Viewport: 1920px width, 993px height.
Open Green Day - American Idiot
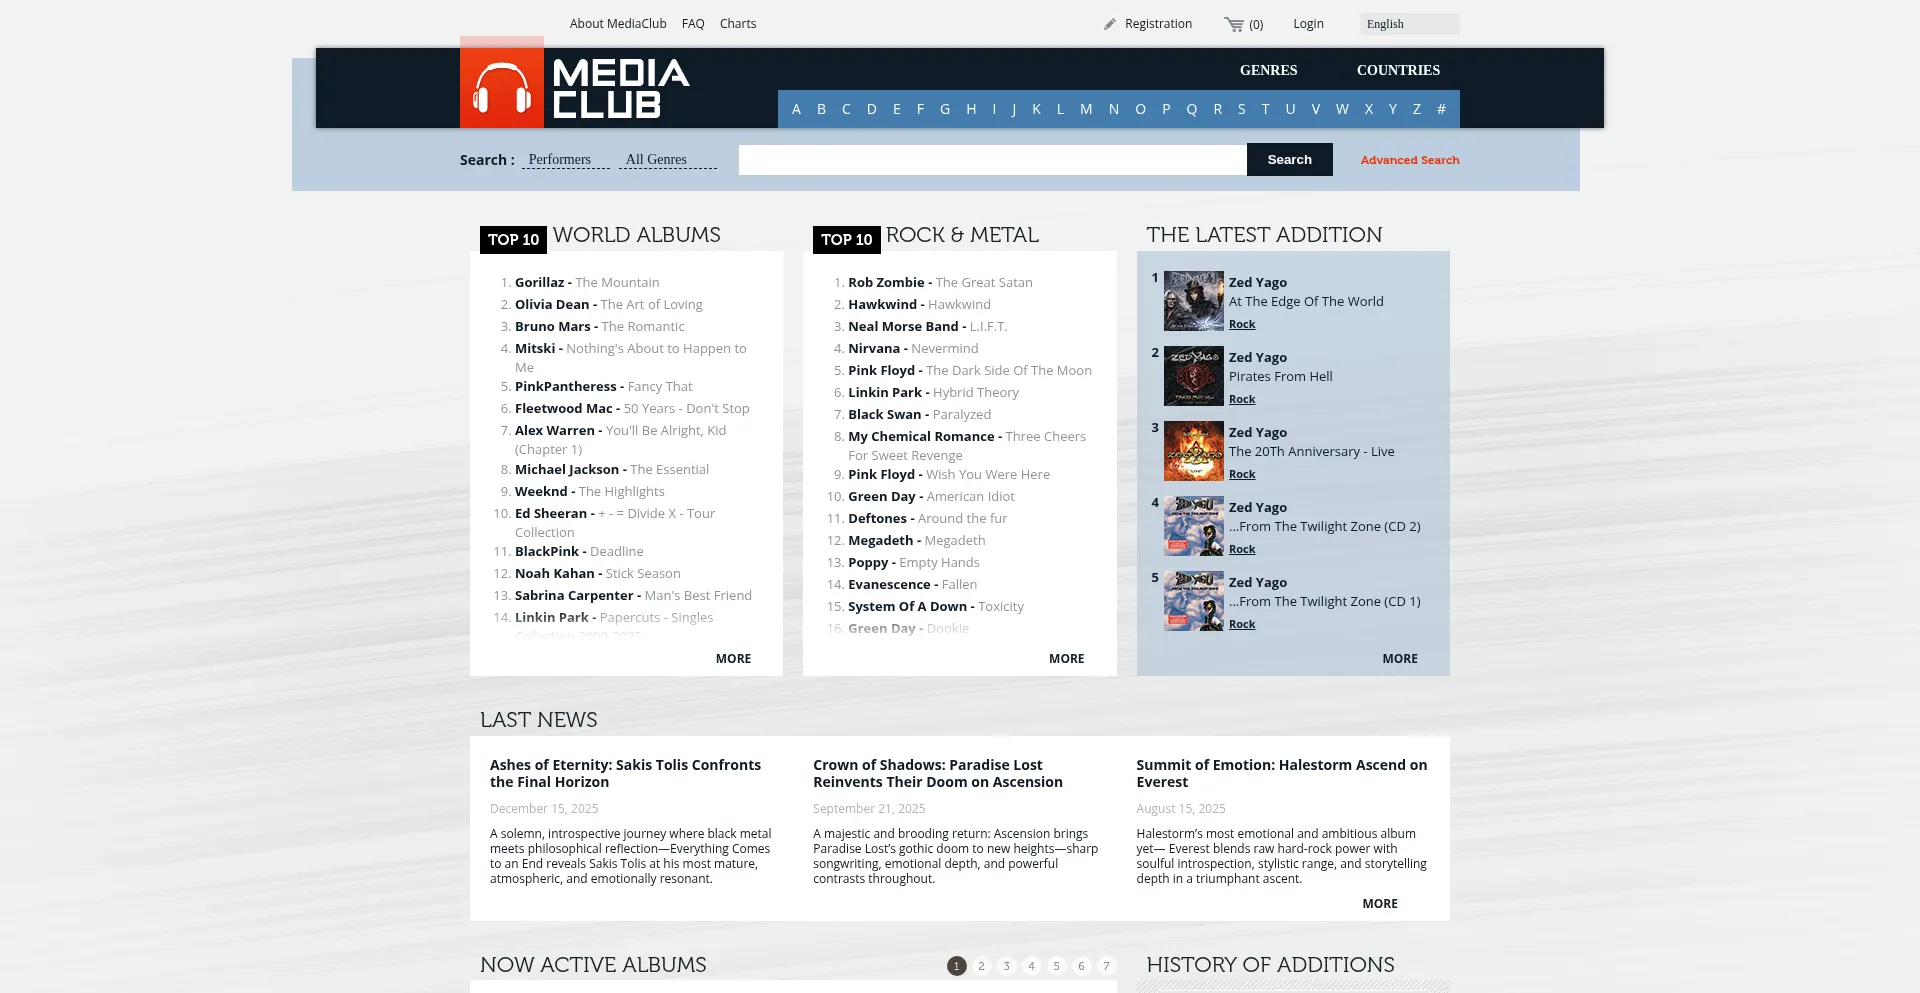[x=931, y=497]
